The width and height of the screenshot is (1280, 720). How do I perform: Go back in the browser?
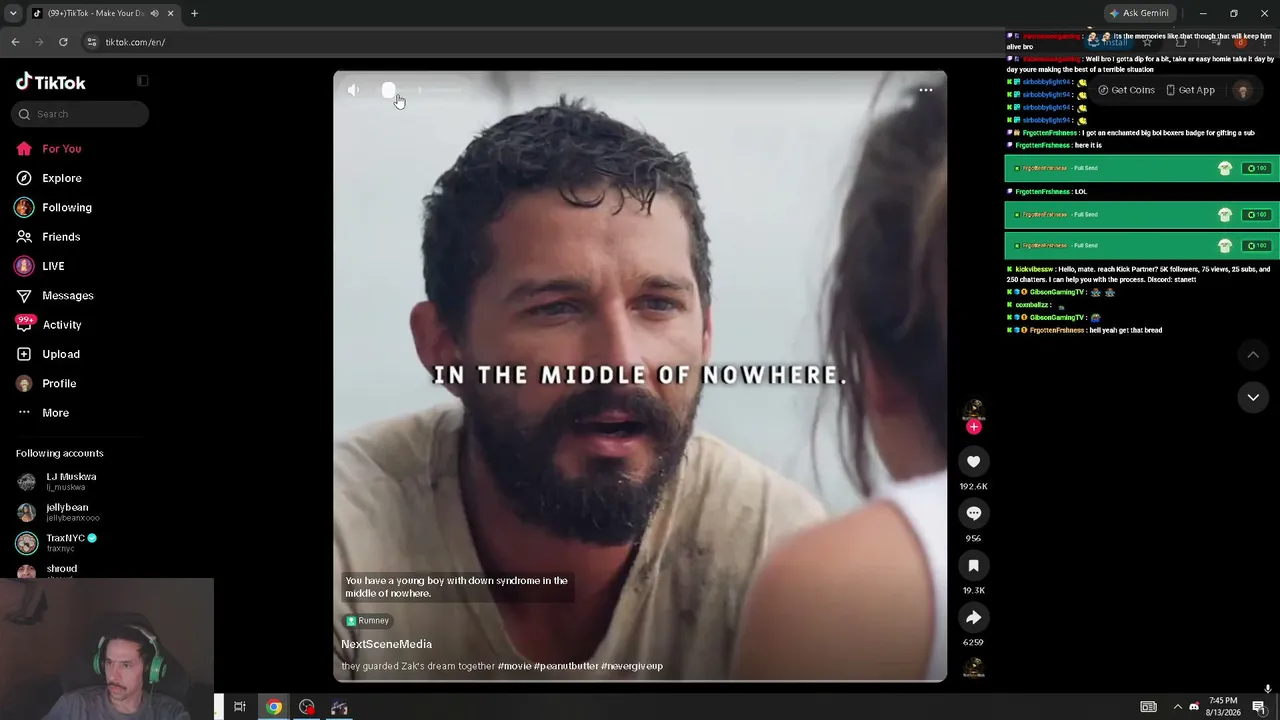[15, 42]
